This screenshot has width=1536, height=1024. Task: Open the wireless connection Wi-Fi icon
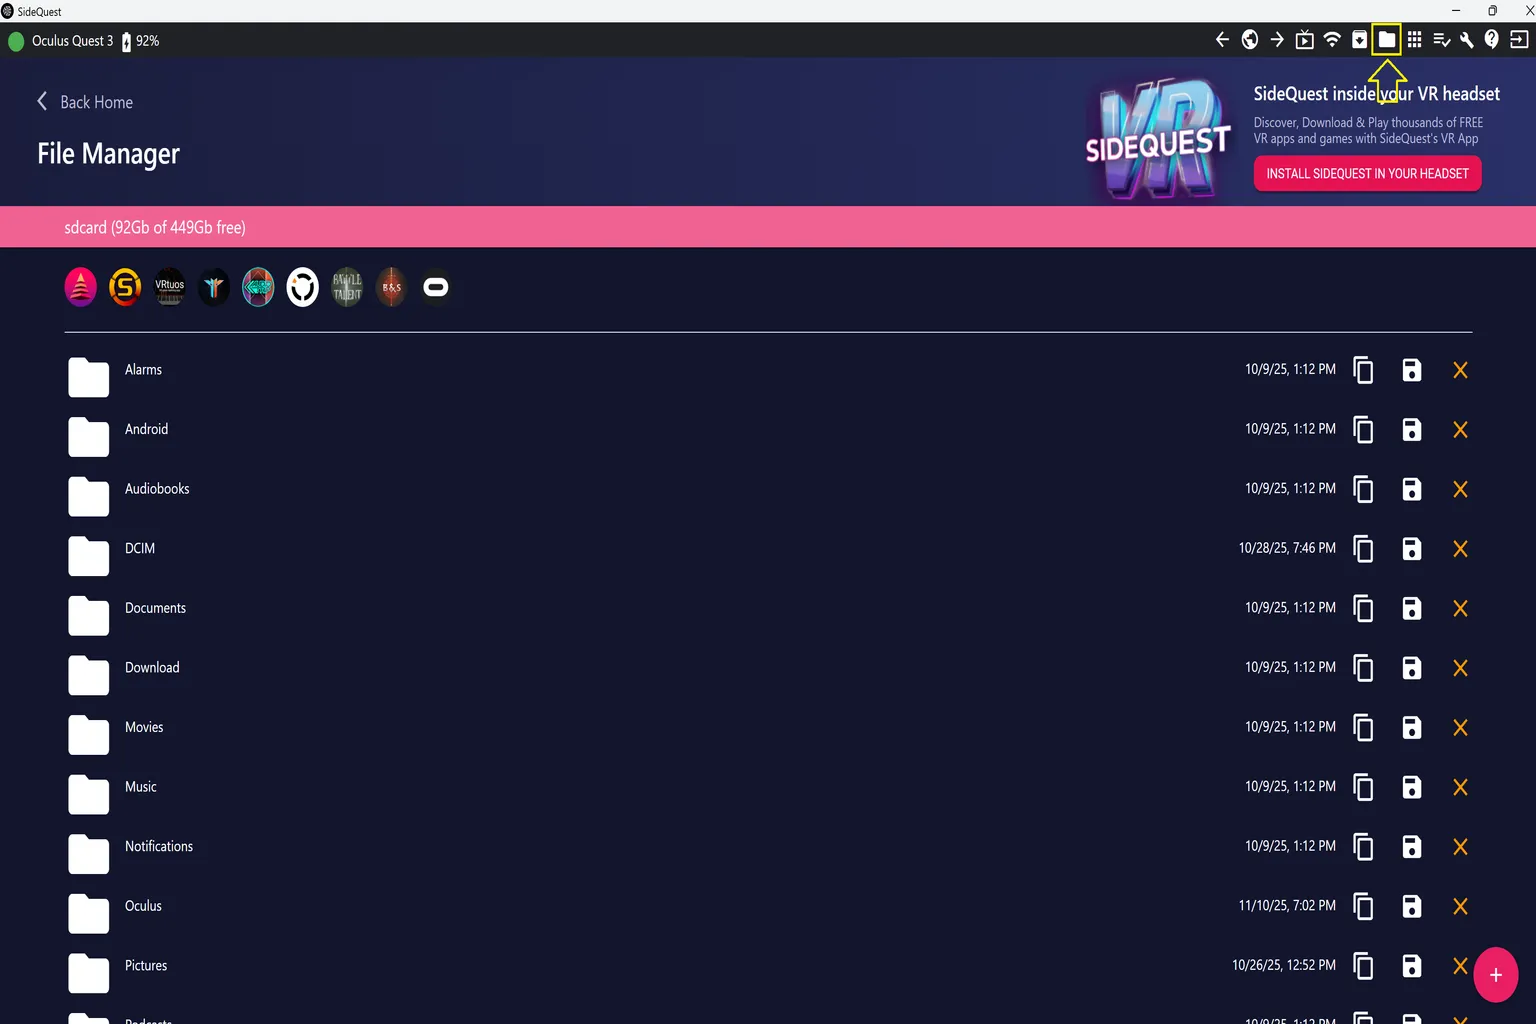pyautogui.click(x=1332, y=40)
